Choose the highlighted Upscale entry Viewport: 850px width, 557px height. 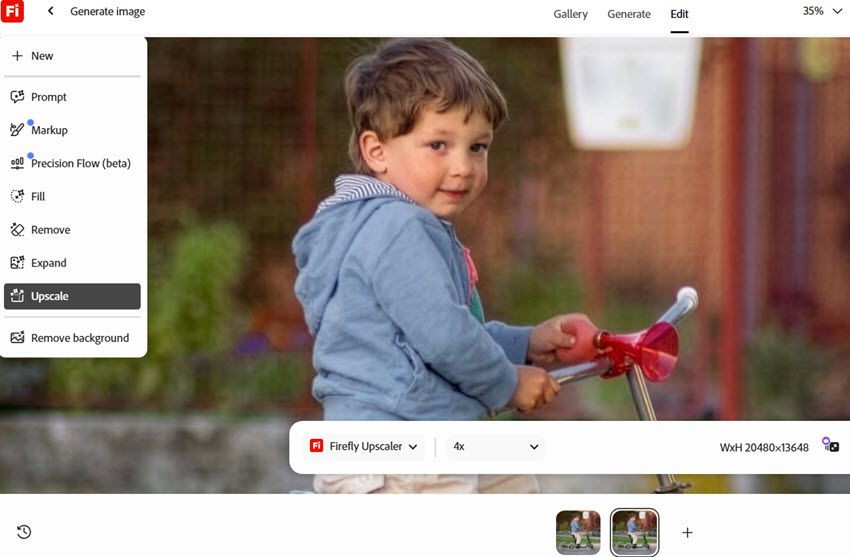click(x=72, y=296)
